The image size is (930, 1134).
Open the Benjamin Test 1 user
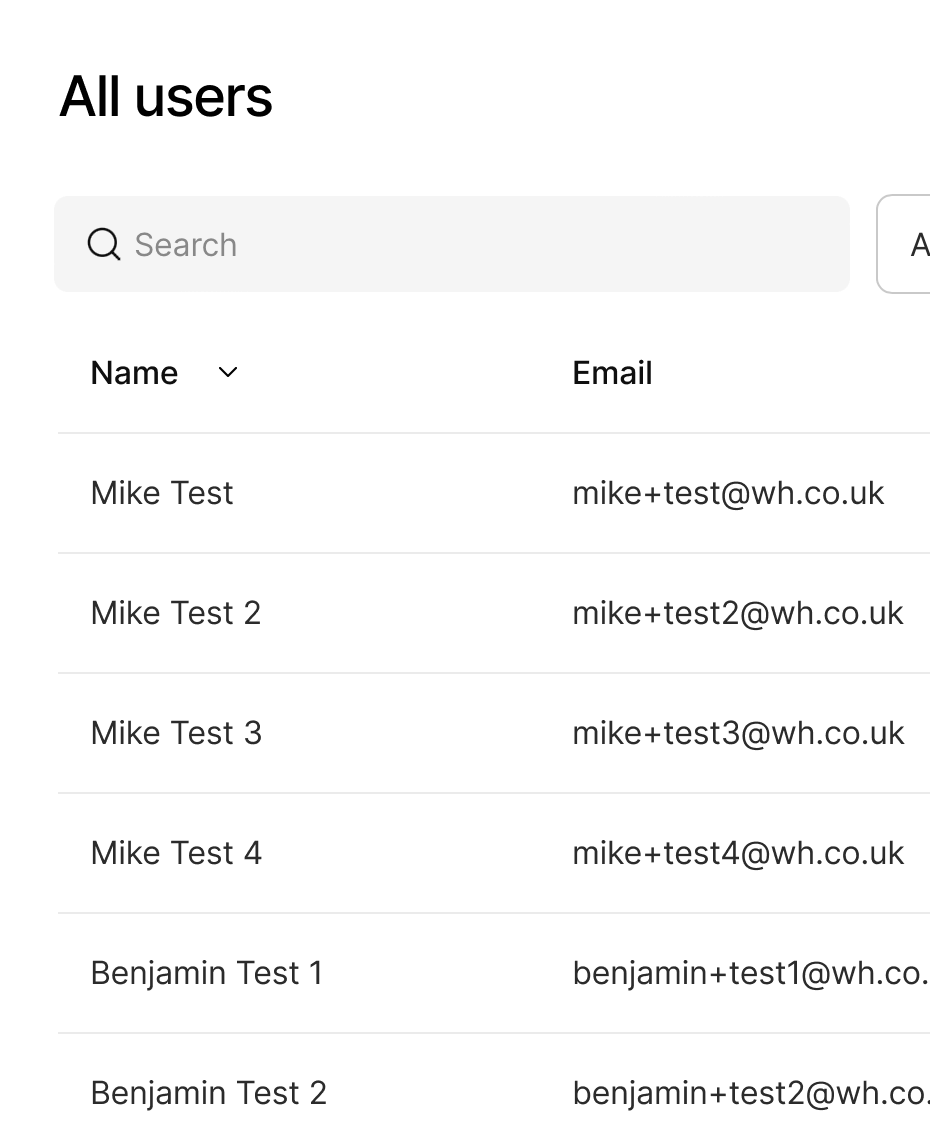(207, 973)
